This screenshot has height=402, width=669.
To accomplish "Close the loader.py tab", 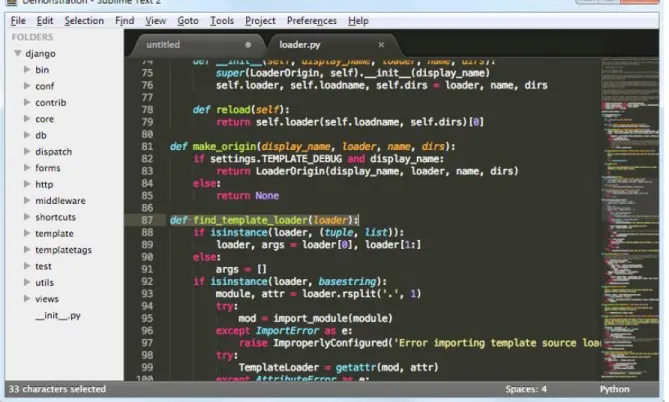I will 381,44.
